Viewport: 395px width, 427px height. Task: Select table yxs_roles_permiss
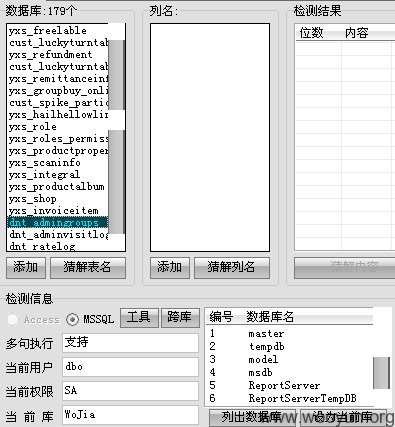click(58, 139)
